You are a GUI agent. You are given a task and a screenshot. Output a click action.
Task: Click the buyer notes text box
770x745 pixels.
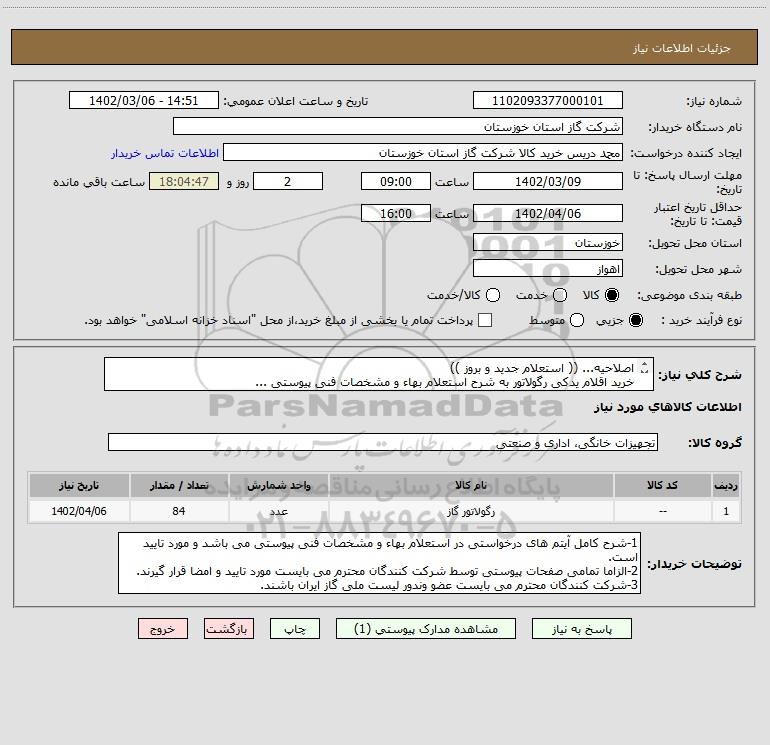380,563
